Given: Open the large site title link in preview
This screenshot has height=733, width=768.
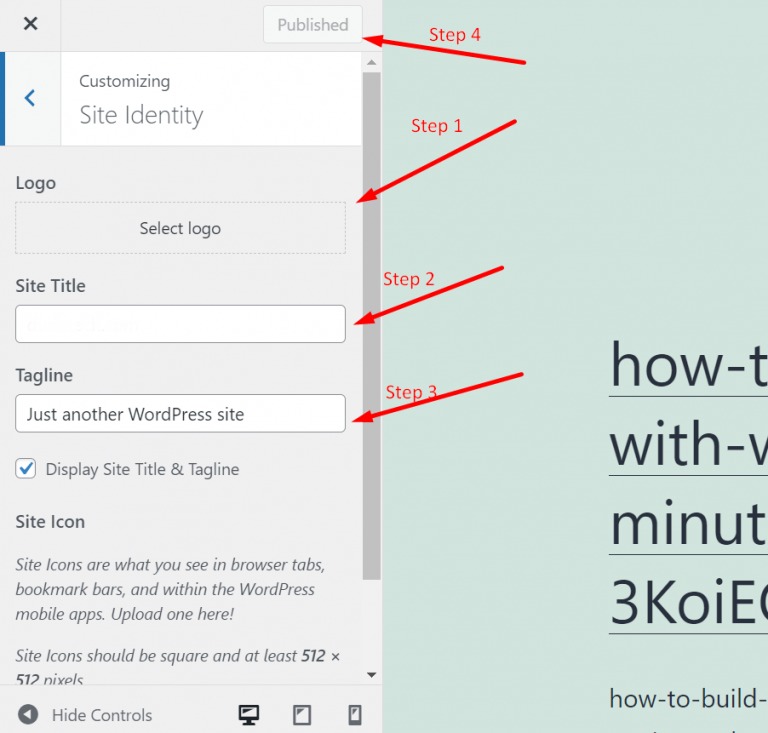Looking at the screenshot, I should (688, 365).
